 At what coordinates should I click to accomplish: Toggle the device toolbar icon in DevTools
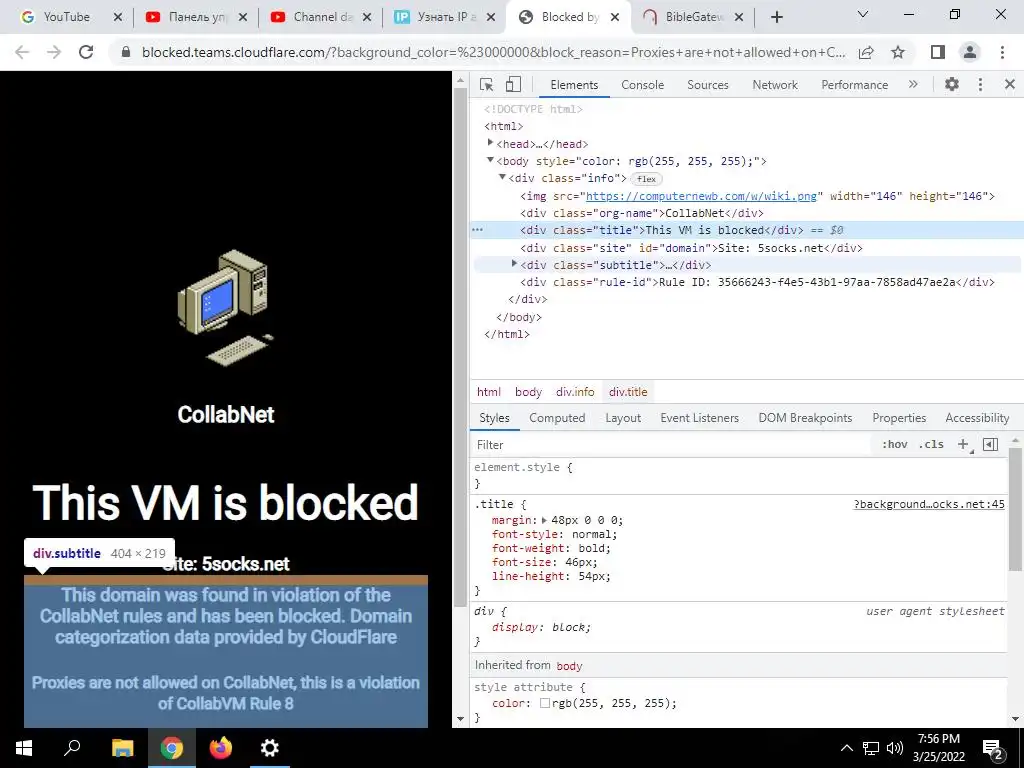pyautogui.click(x=513, y=84)
